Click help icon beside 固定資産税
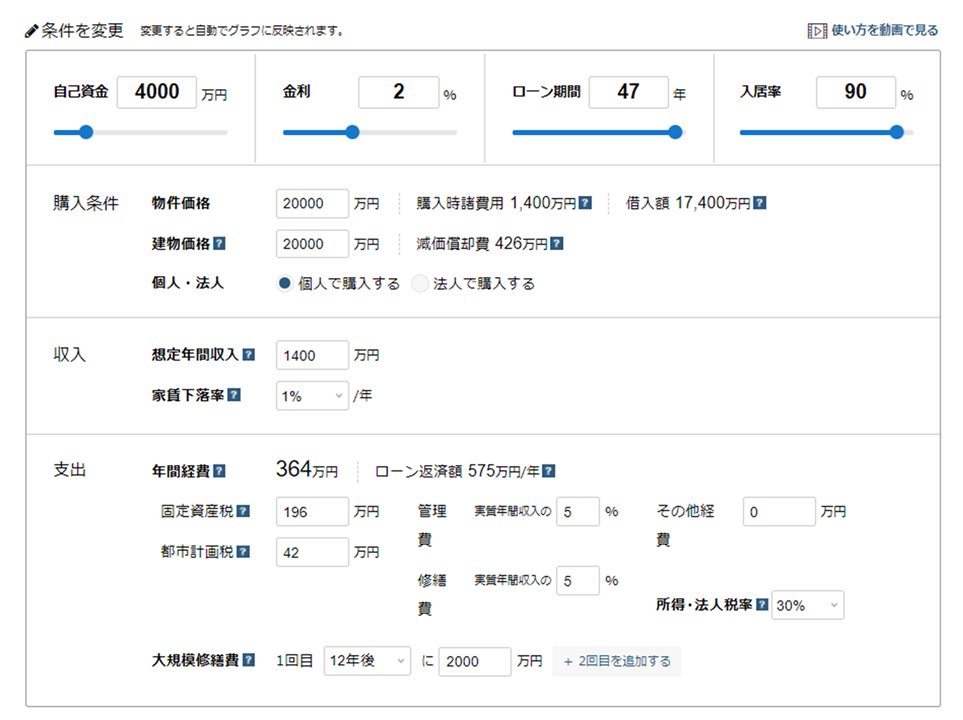Image resolution: width=963 pixels, height=720 pixels. 243,511
